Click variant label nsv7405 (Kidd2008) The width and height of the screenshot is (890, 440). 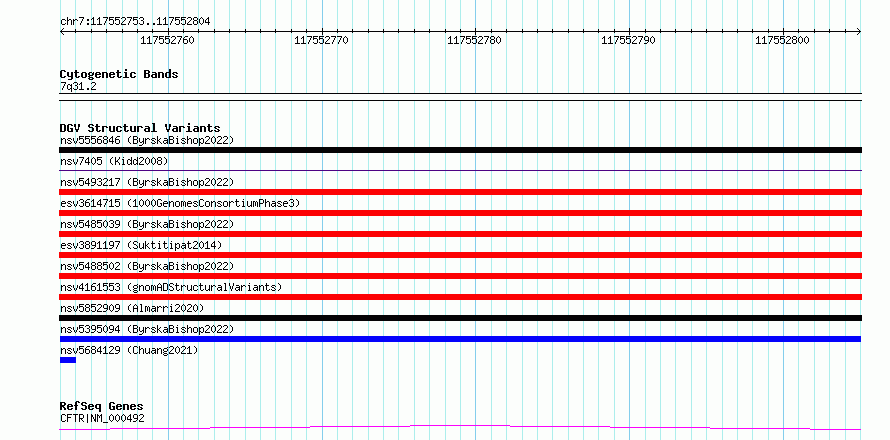click(114, 161)
